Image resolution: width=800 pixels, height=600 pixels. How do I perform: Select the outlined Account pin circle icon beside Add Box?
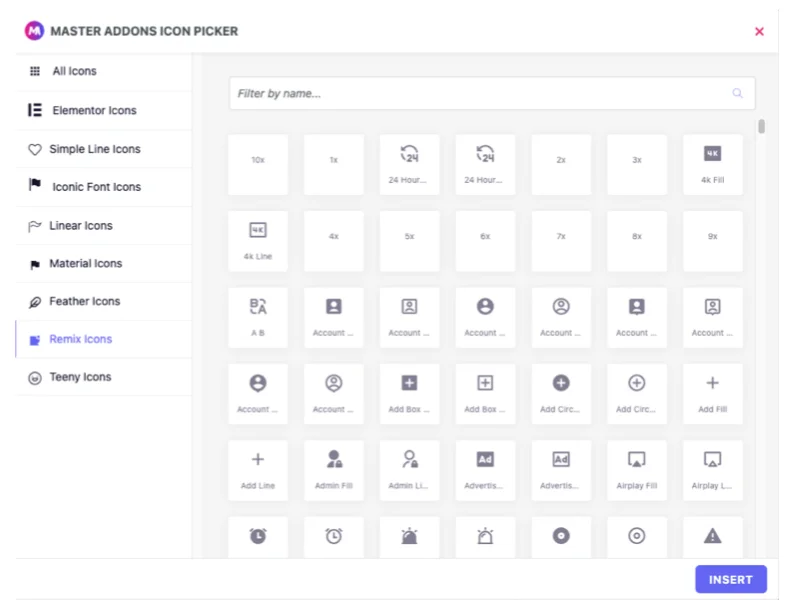[334, 394]
